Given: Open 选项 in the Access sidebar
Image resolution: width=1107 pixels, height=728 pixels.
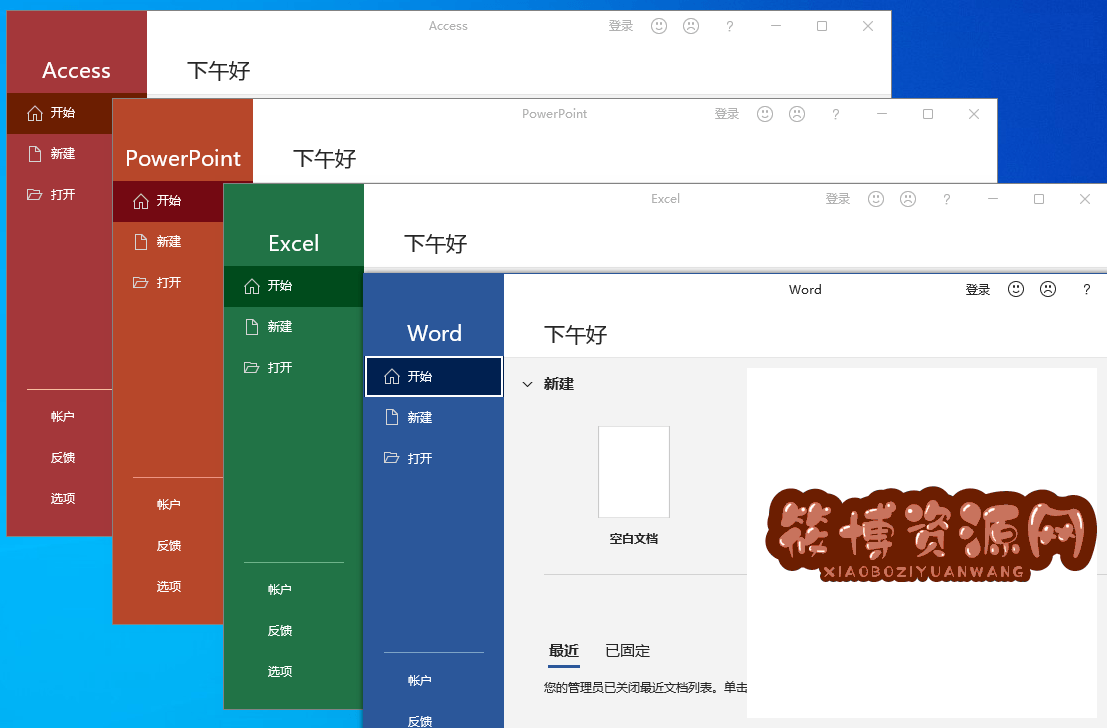Looking at the screenshot, I should pyautogui.click(x=62, y=499).
